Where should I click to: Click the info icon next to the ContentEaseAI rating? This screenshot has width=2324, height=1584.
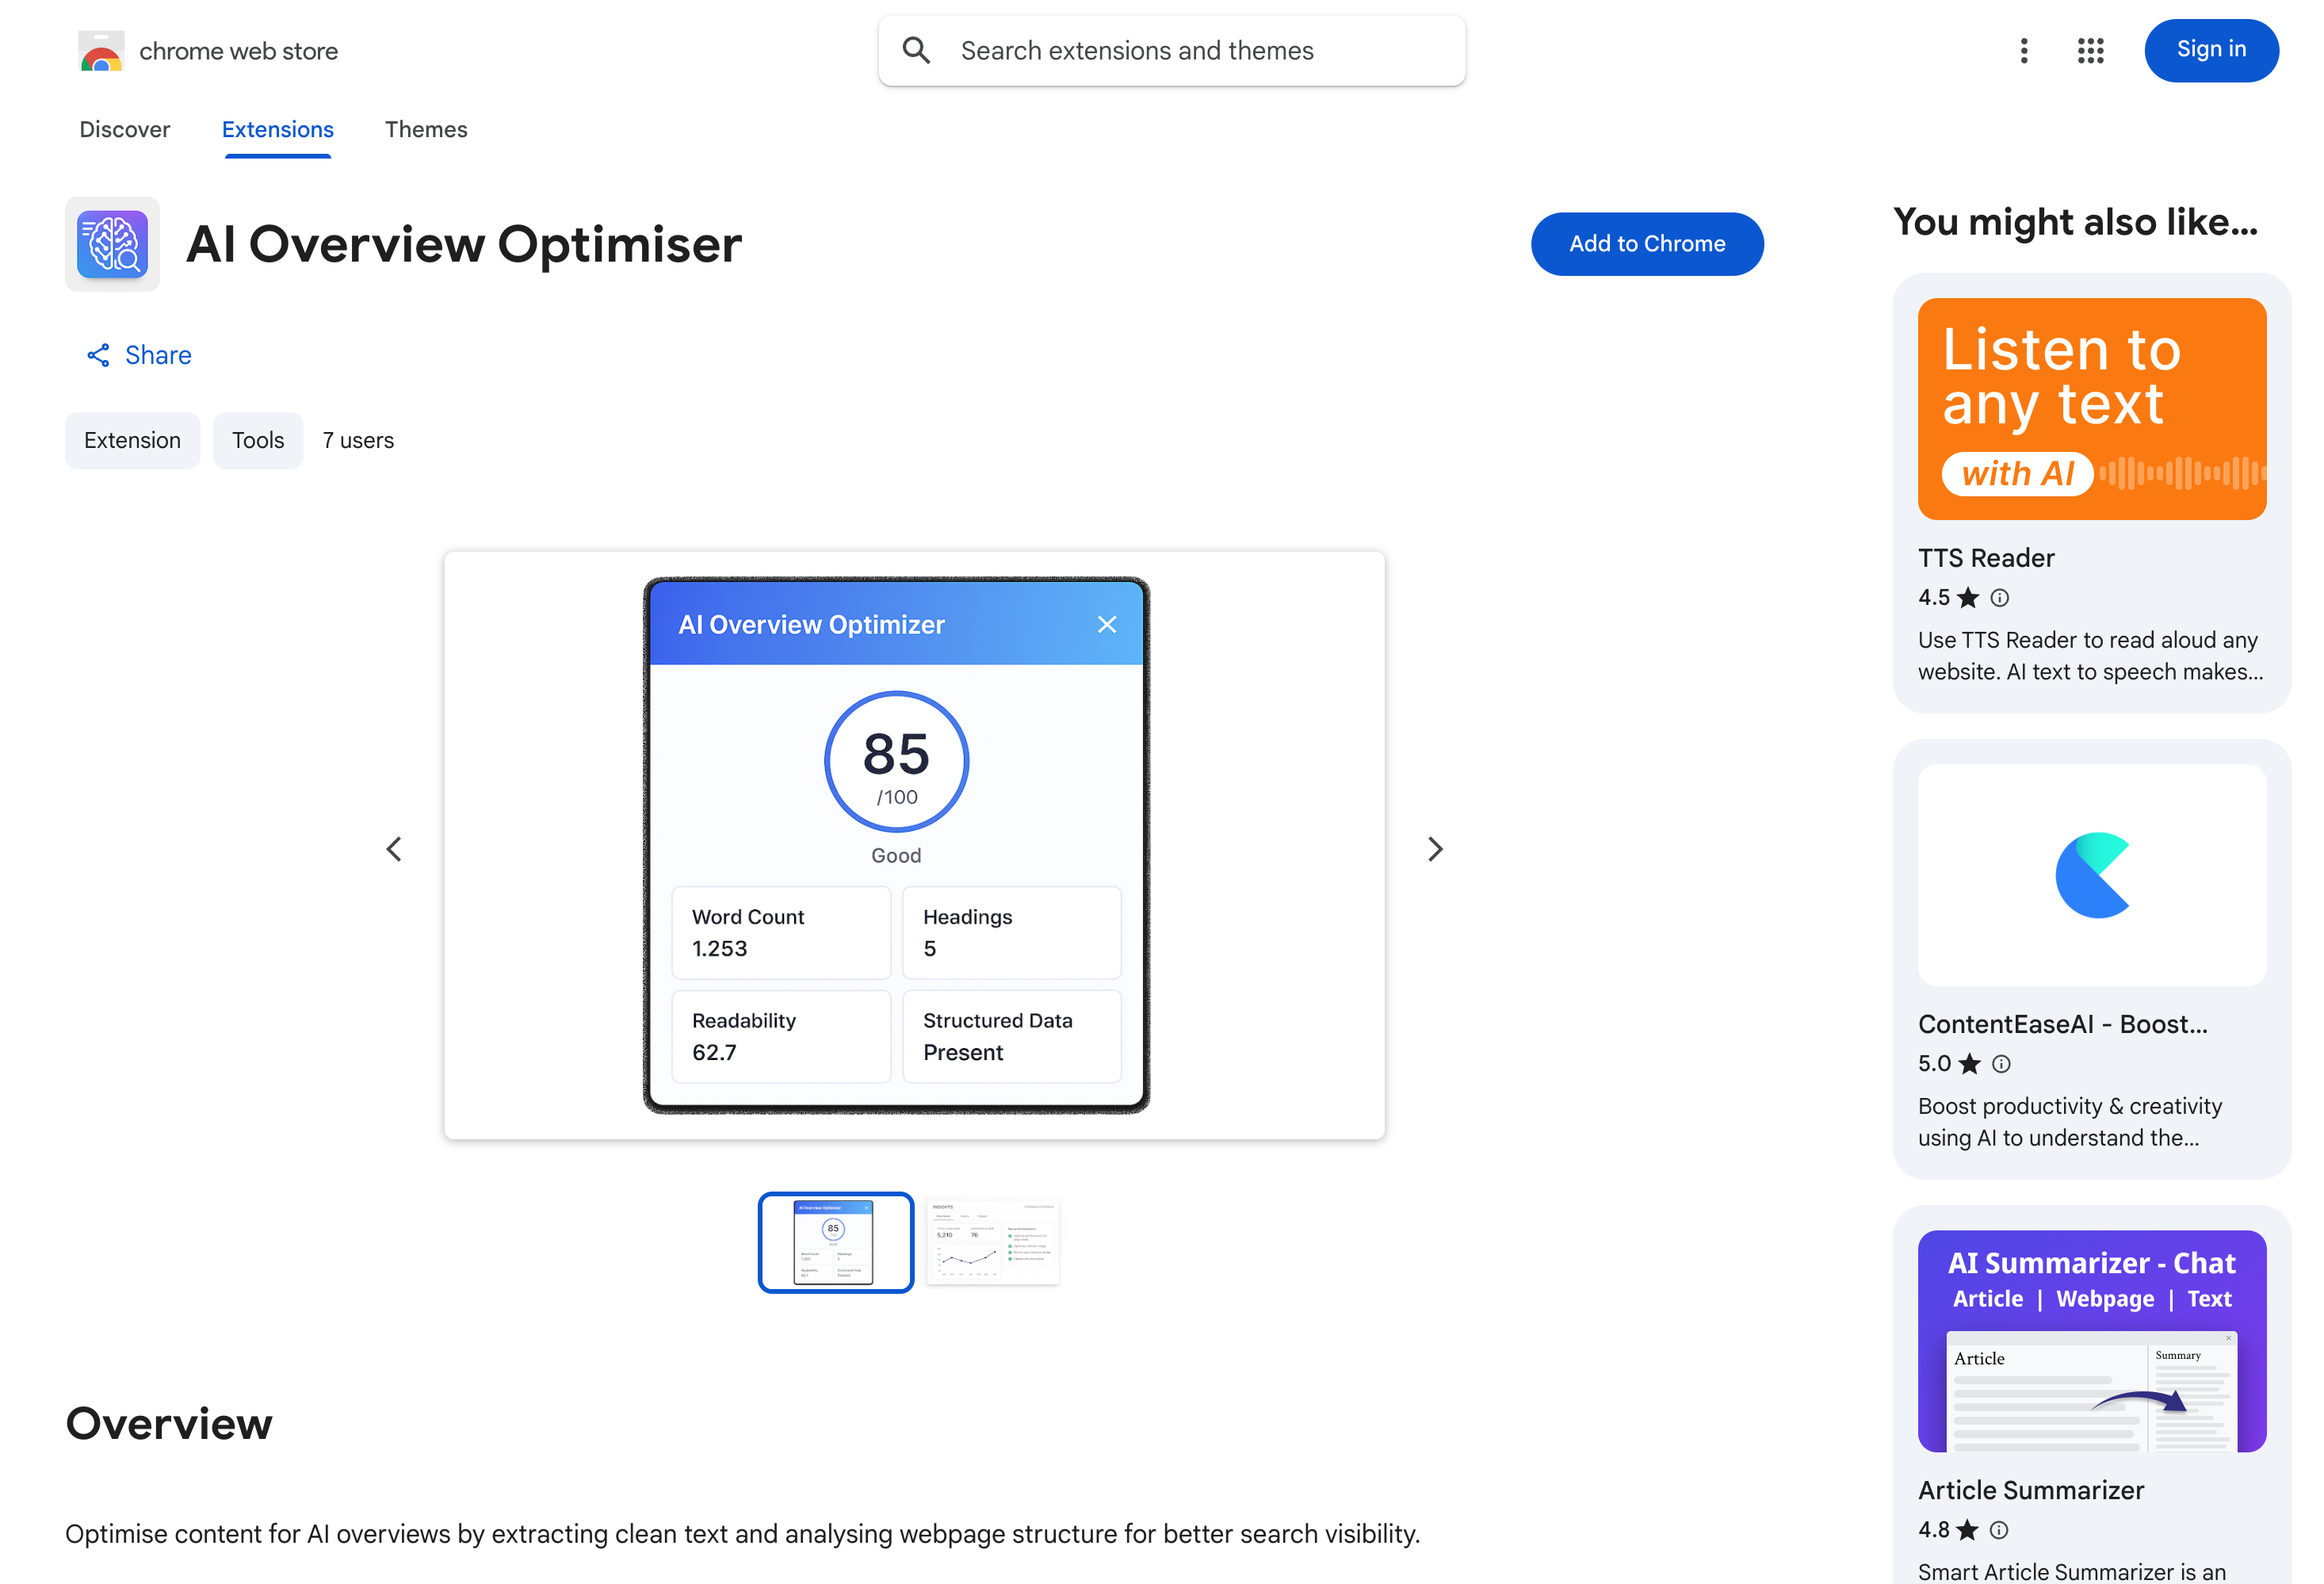pyautogui.click(x=2000, y=1064)
